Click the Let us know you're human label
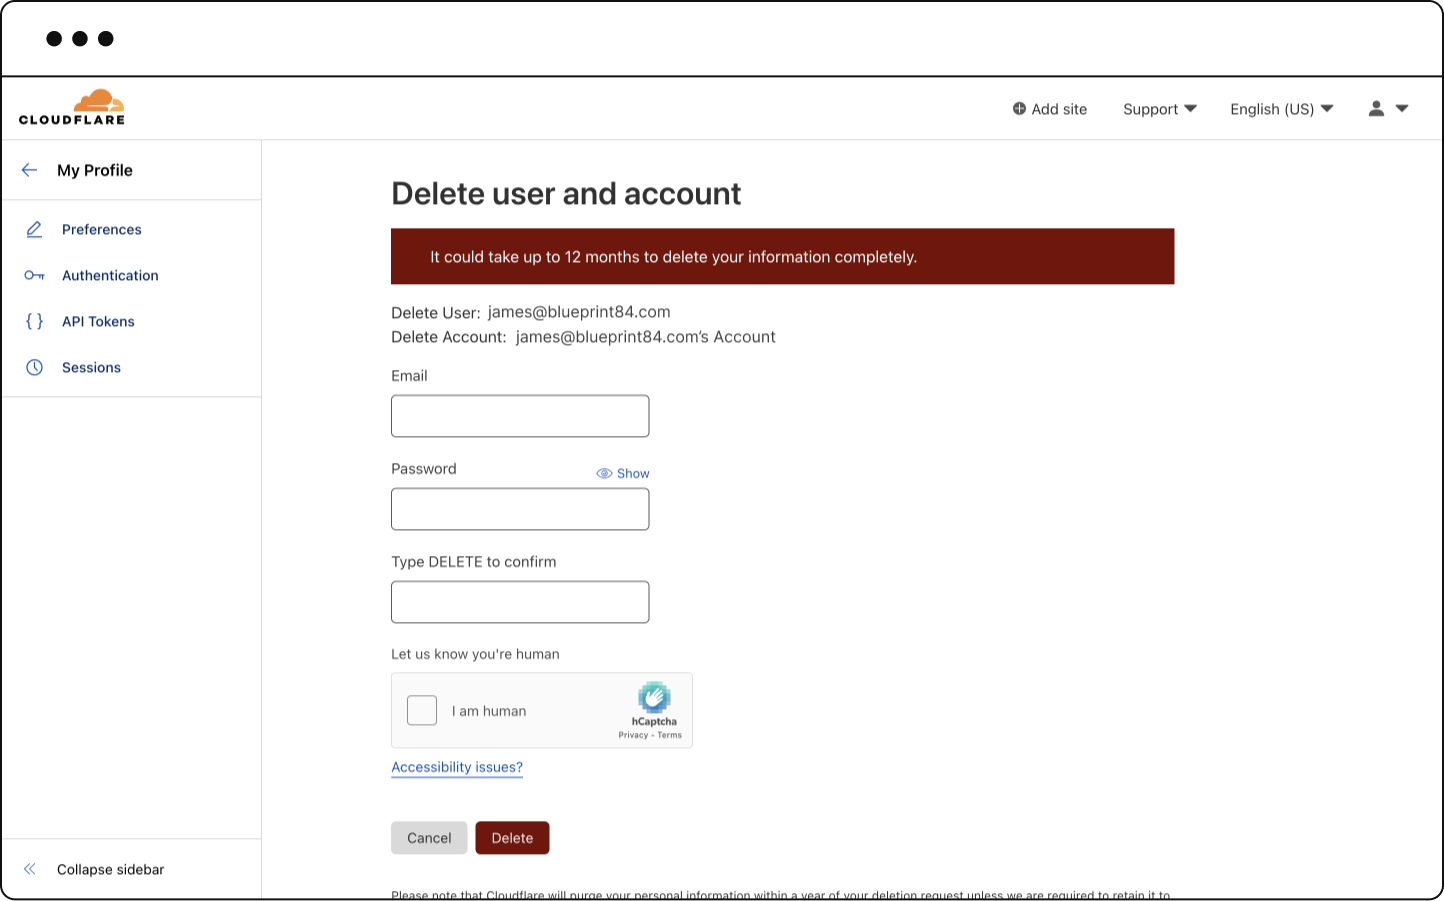 pos(475,654)
